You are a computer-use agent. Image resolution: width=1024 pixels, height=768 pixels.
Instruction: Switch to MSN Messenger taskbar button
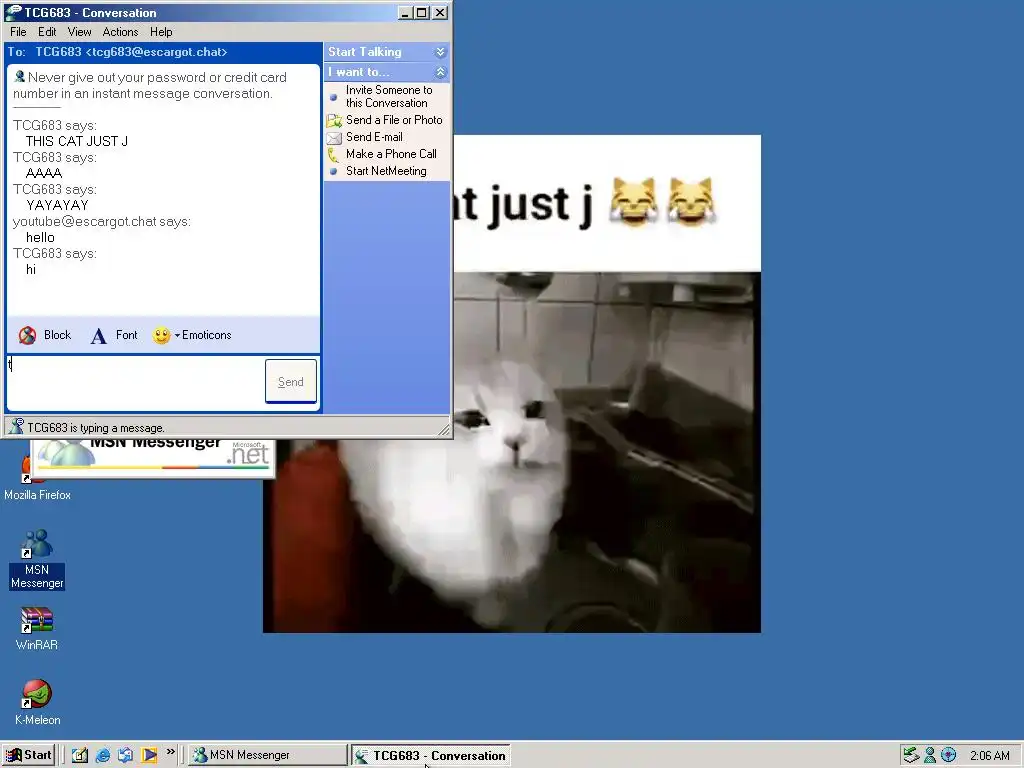pos(268,755)
